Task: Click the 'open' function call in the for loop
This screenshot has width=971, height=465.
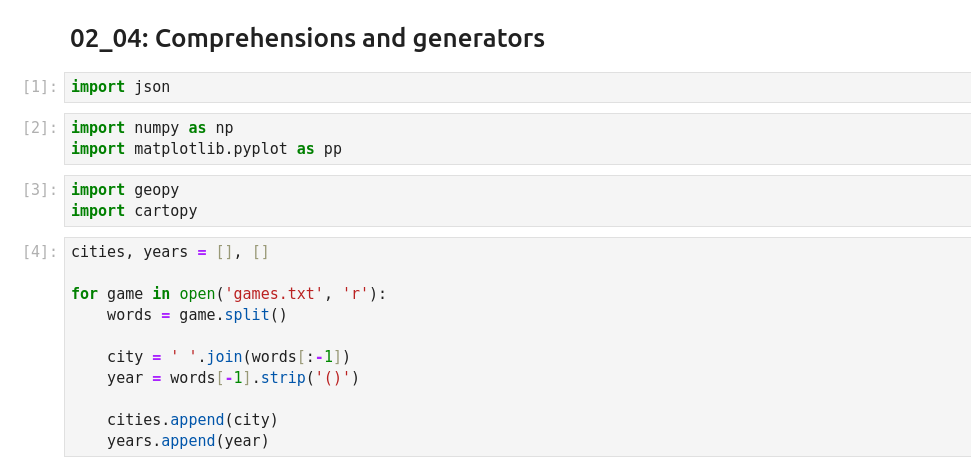Action: click(x=197, y=294)
